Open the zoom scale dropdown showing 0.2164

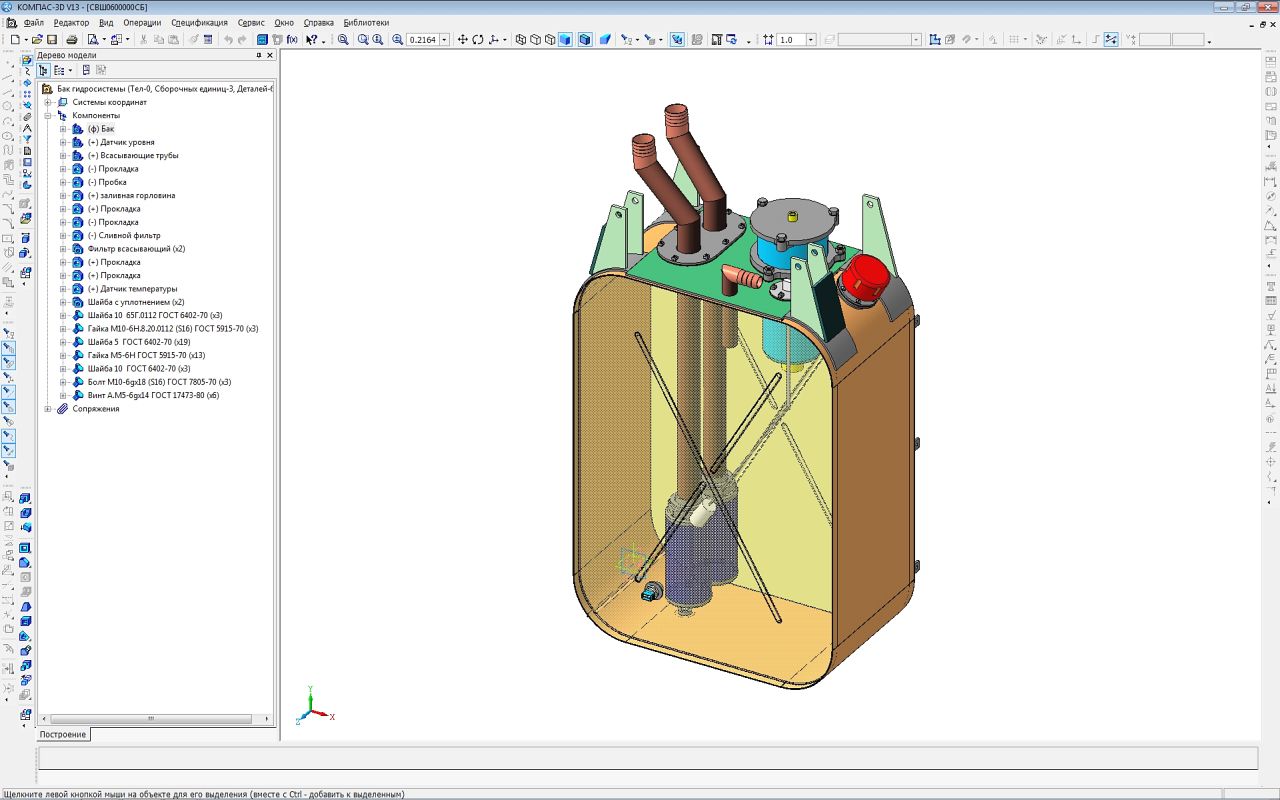click(445, 40)
